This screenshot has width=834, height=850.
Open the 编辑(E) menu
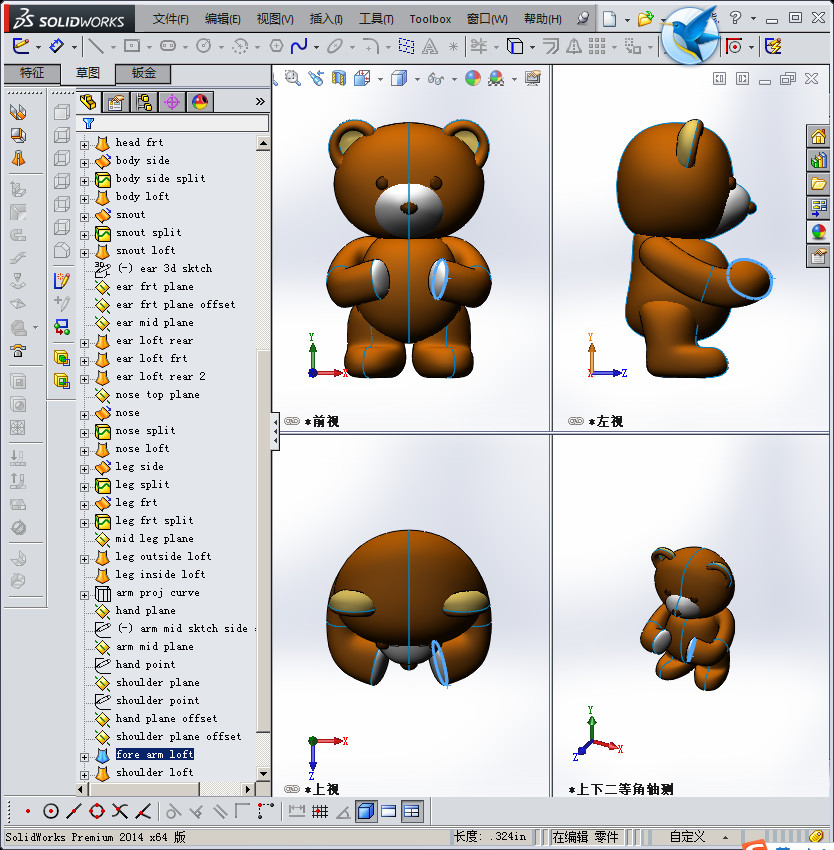pos(223,20)
